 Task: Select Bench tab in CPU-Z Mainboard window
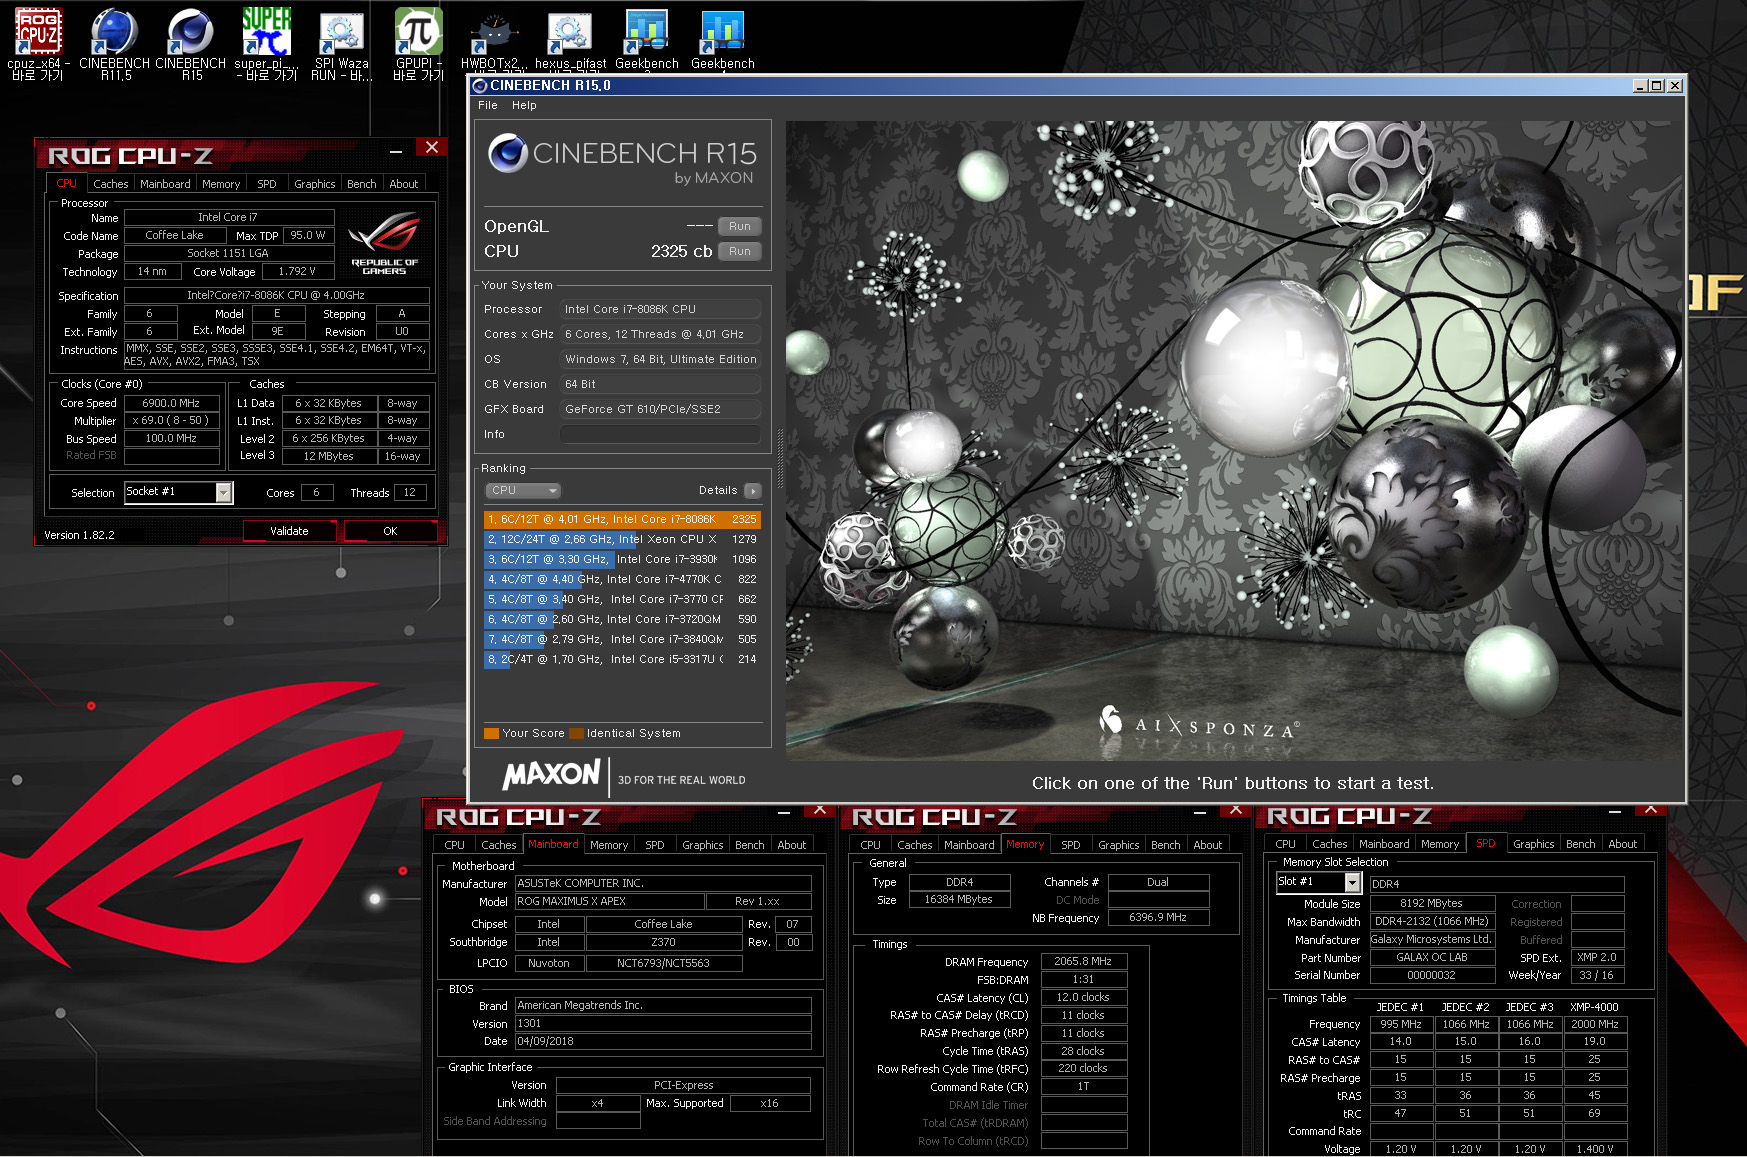point(750,845)
